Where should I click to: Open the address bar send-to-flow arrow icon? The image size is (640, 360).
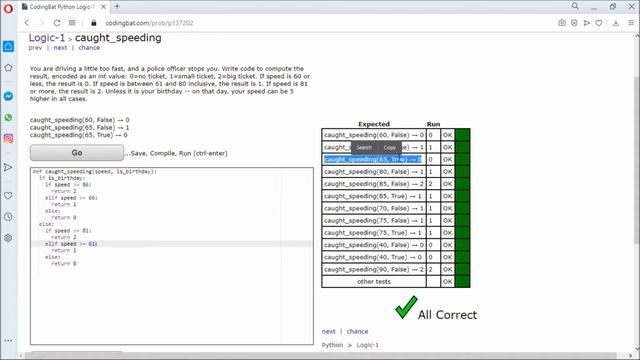pyautogui.click(x=587, y=23)
